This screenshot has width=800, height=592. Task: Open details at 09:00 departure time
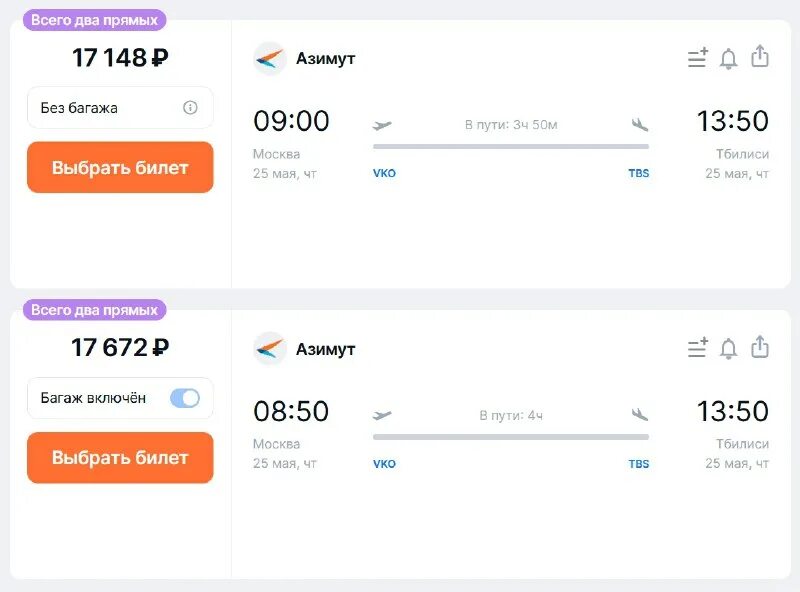[x=291, y=121]
